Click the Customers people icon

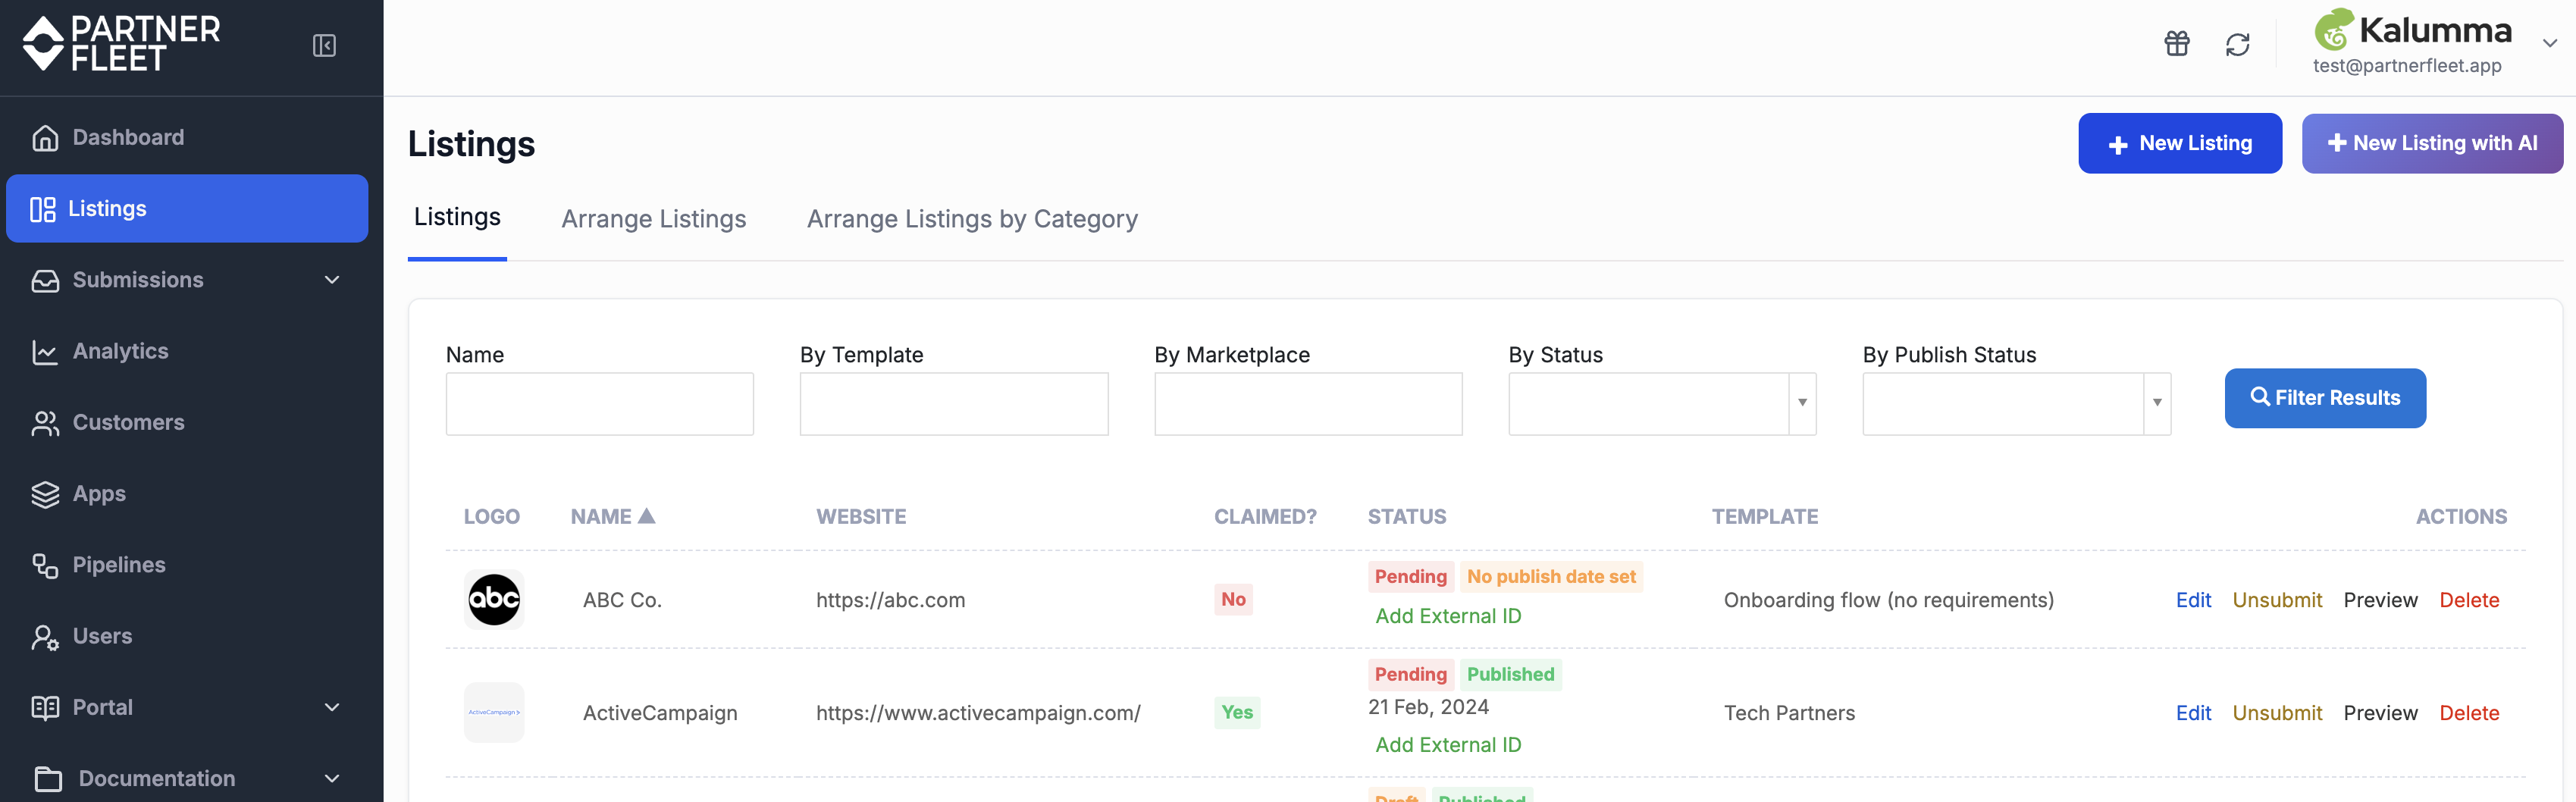coord(45,423)
